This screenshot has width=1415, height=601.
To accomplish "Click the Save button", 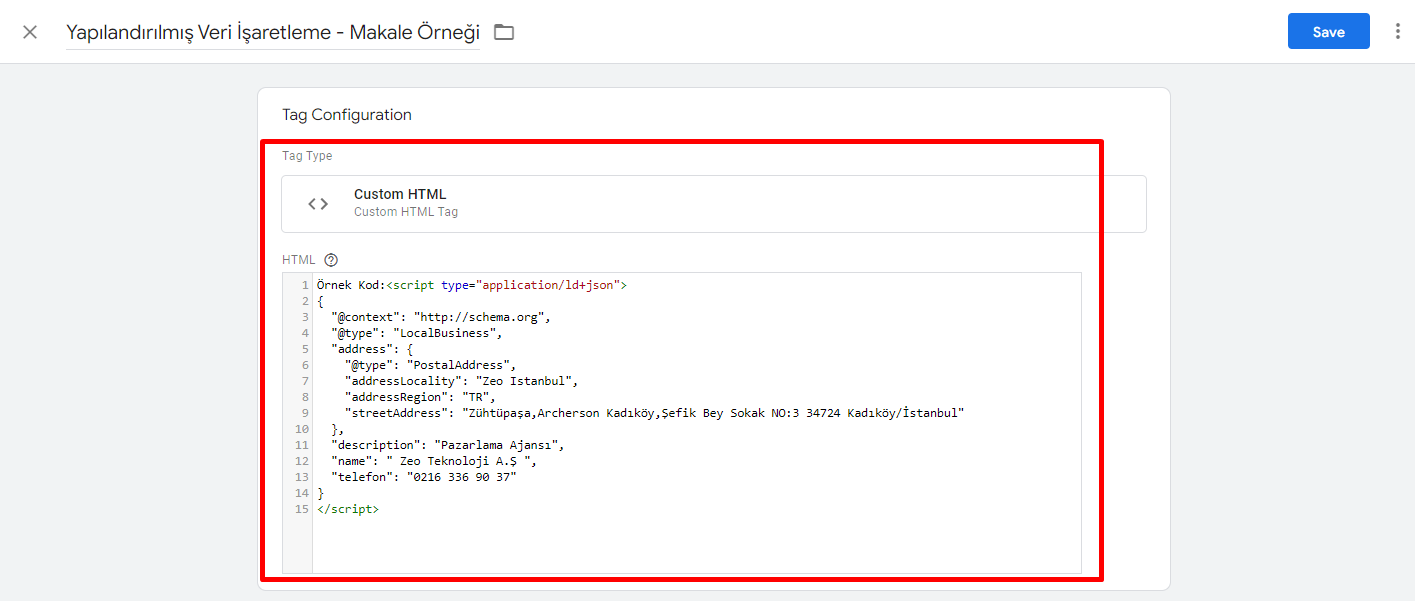I will (1328, 32).
